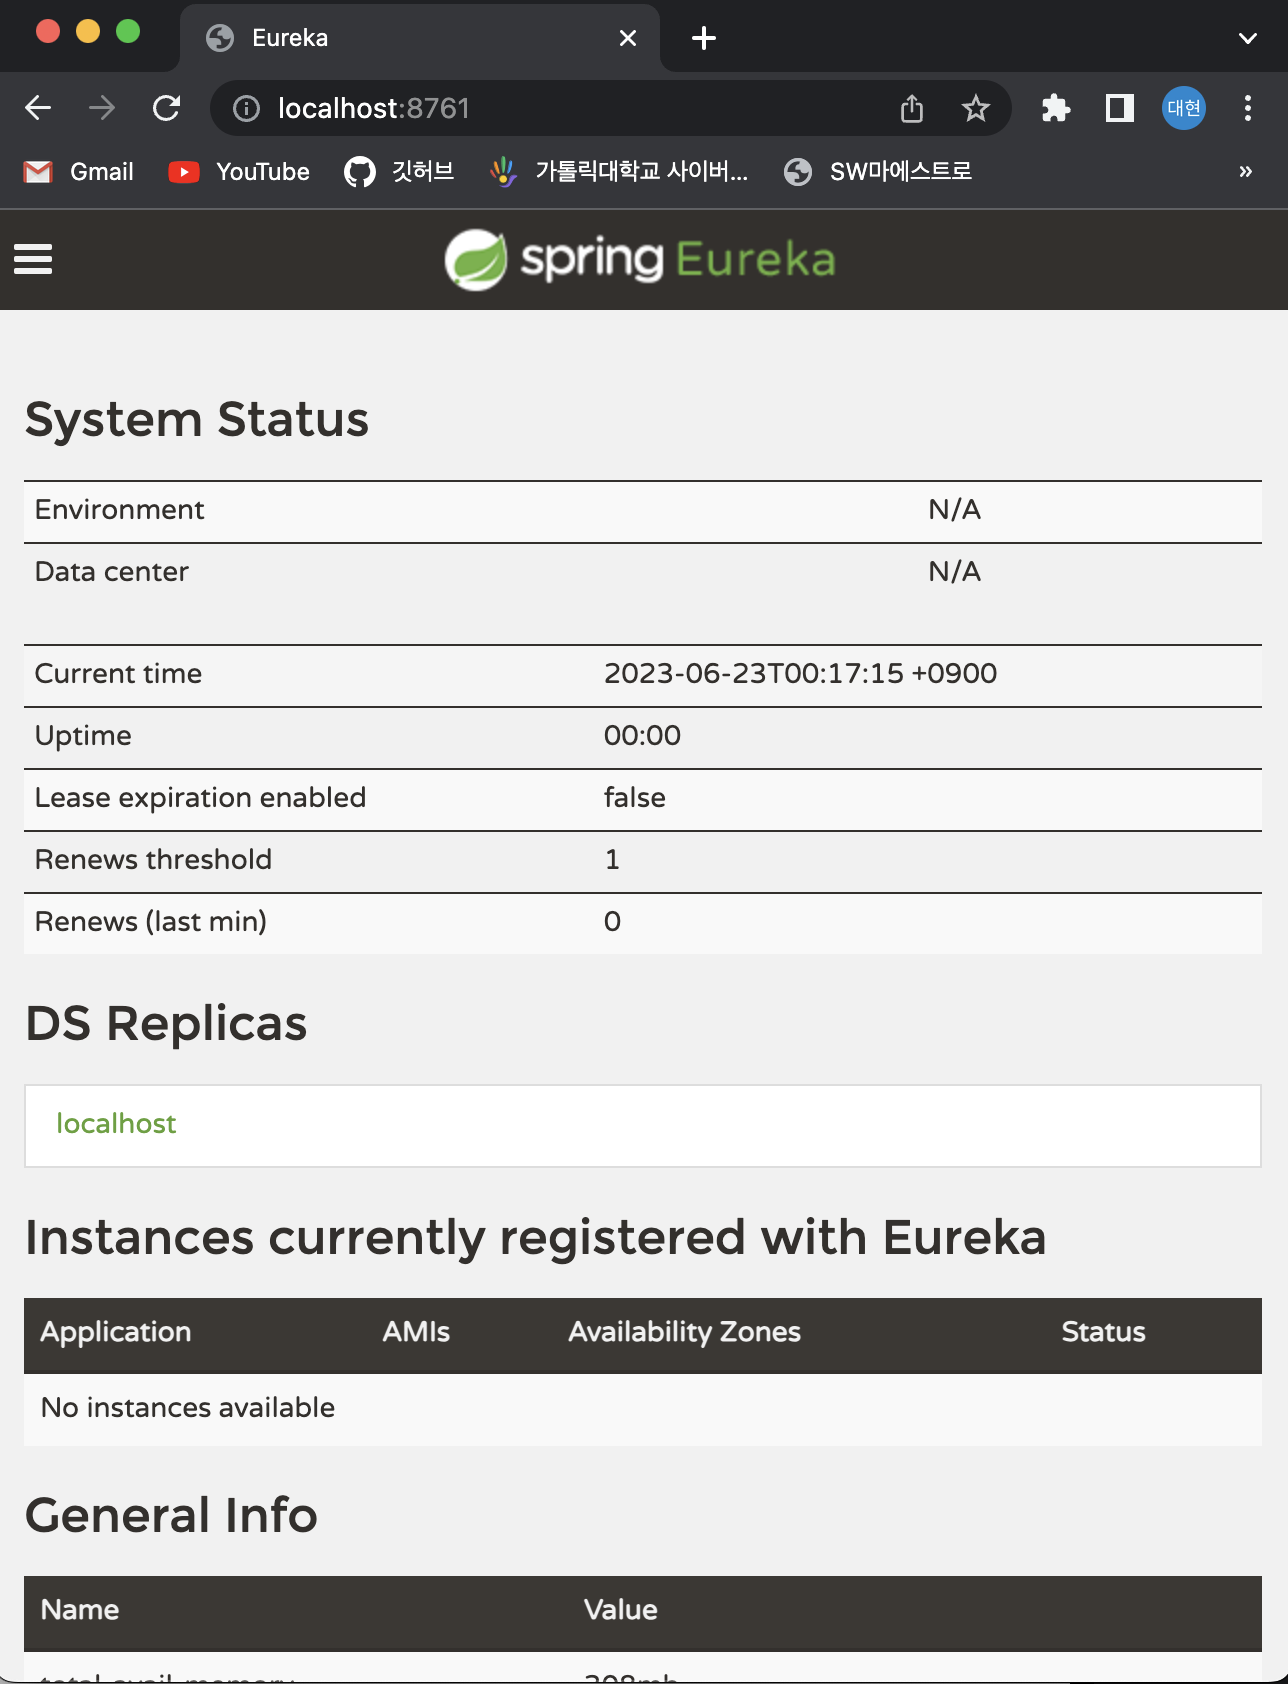1288x1684 pixels.
Task: Open the SW마에스트로 bookmark
Action: [x=877, y=172]
